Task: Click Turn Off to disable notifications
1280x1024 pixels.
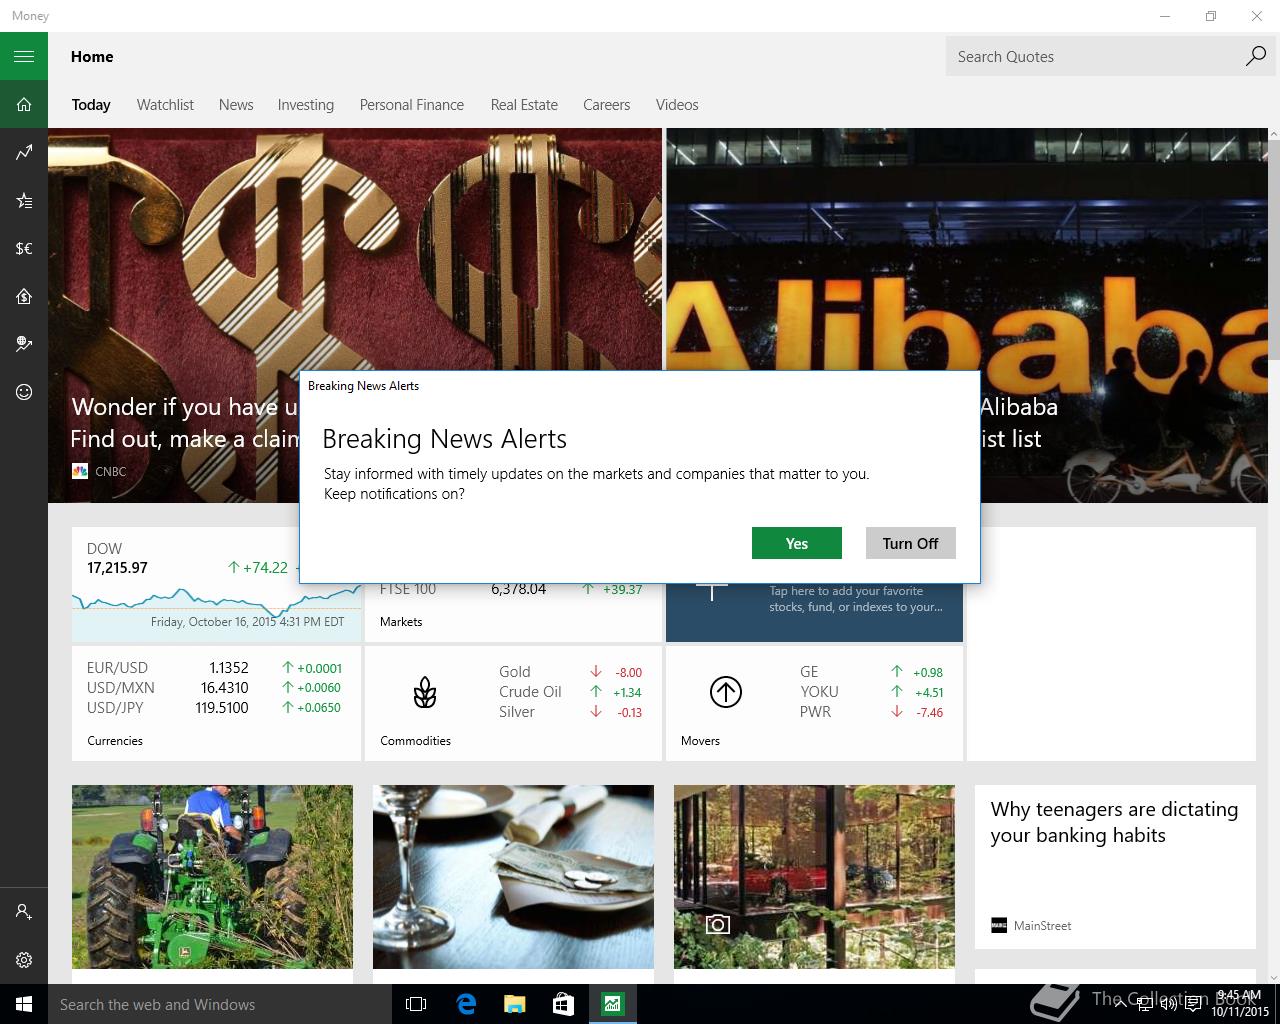Action: tap(910, 543)
